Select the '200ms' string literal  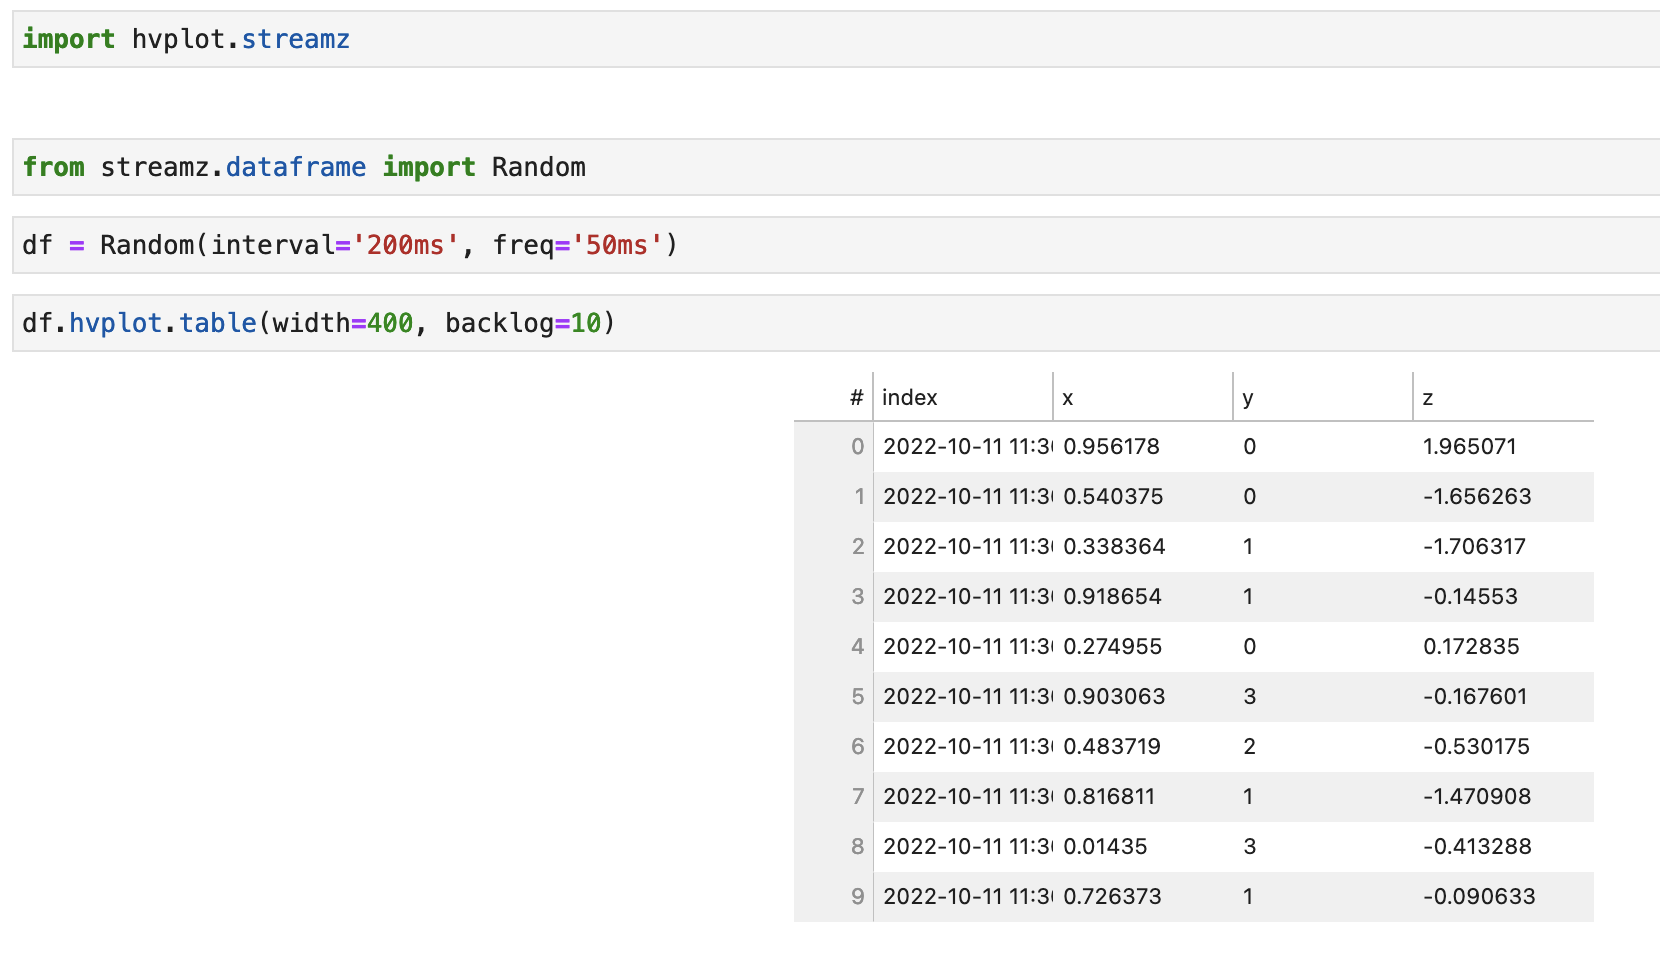[x=410, y=245]
